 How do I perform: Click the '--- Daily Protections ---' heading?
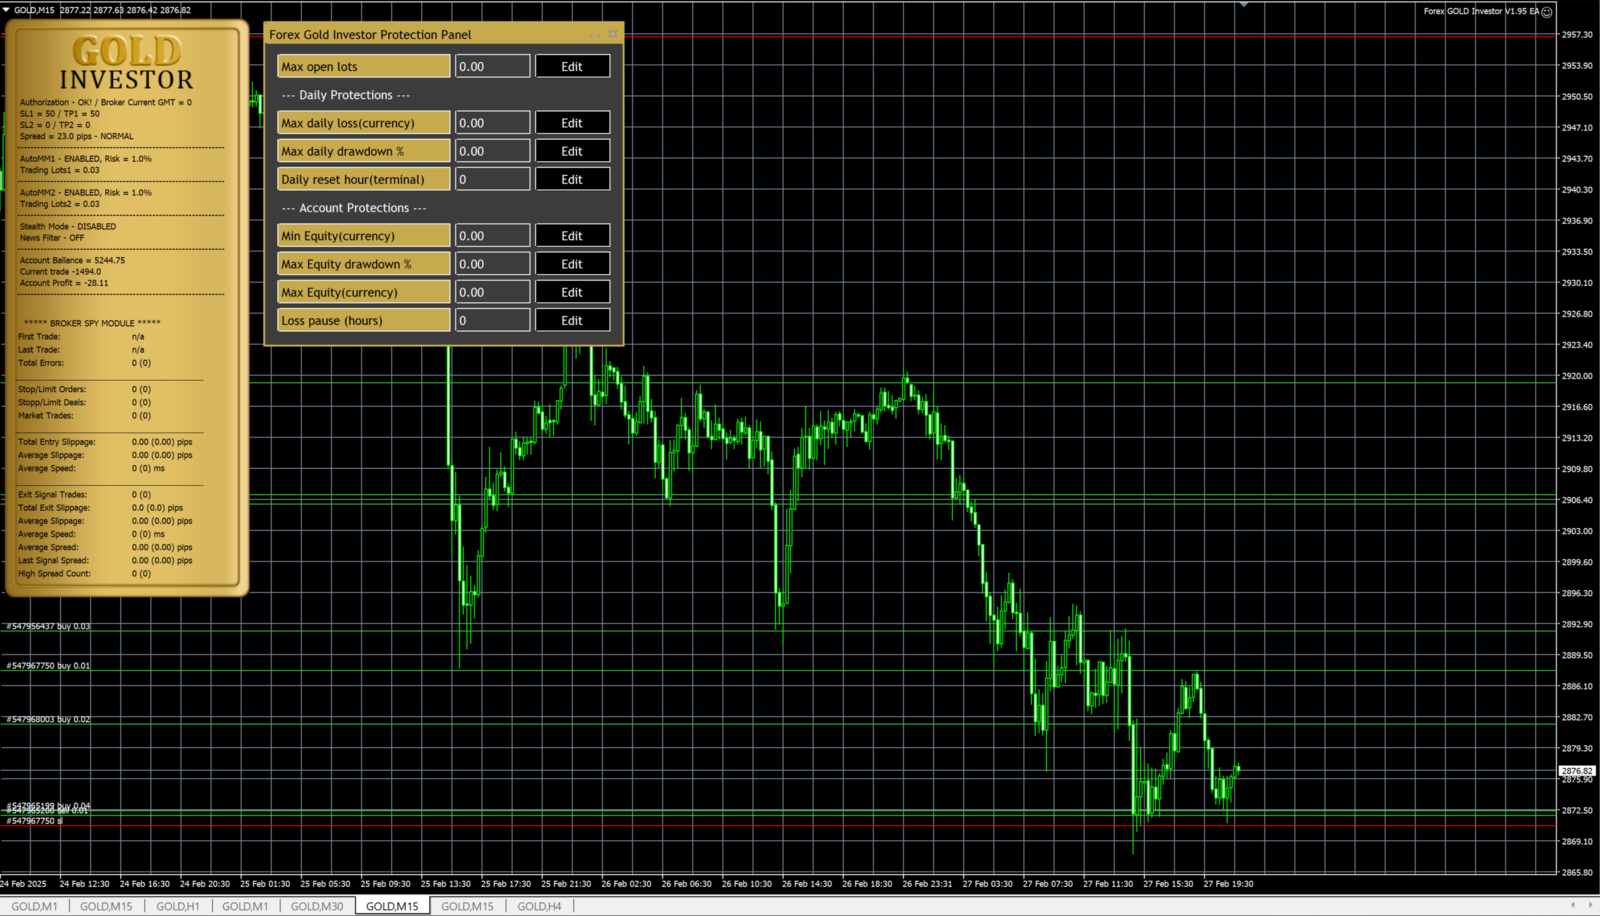point(346,95)
